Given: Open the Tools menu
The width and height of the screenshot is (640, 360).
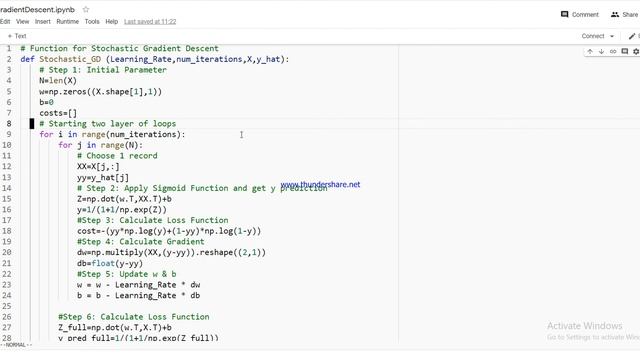Looking at the screenshot, I should point(92,22).
